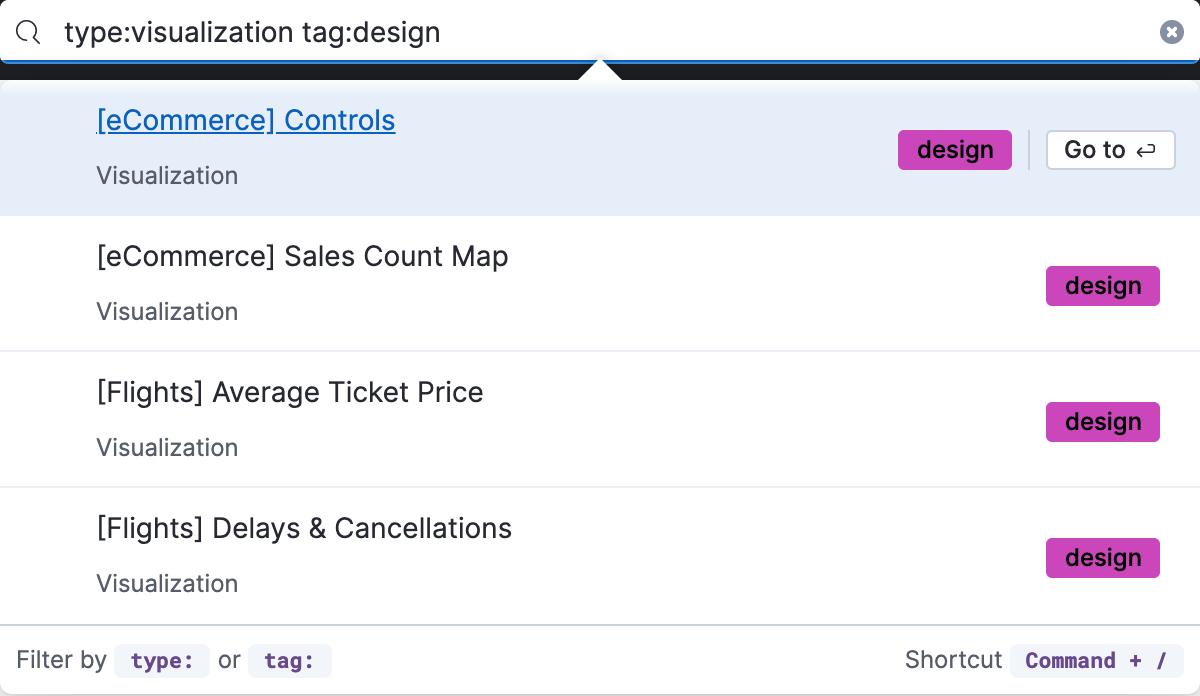The height and width of the screenshot is (696, 1200).
Task: Open the [eCommerce] Controls visualization
Action: point(246,120)
